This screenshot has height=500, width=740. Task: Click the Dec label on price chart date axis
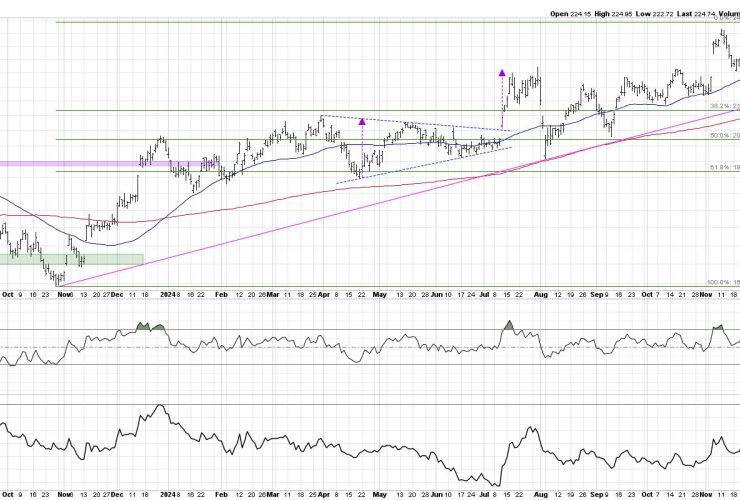coord(117,295)
